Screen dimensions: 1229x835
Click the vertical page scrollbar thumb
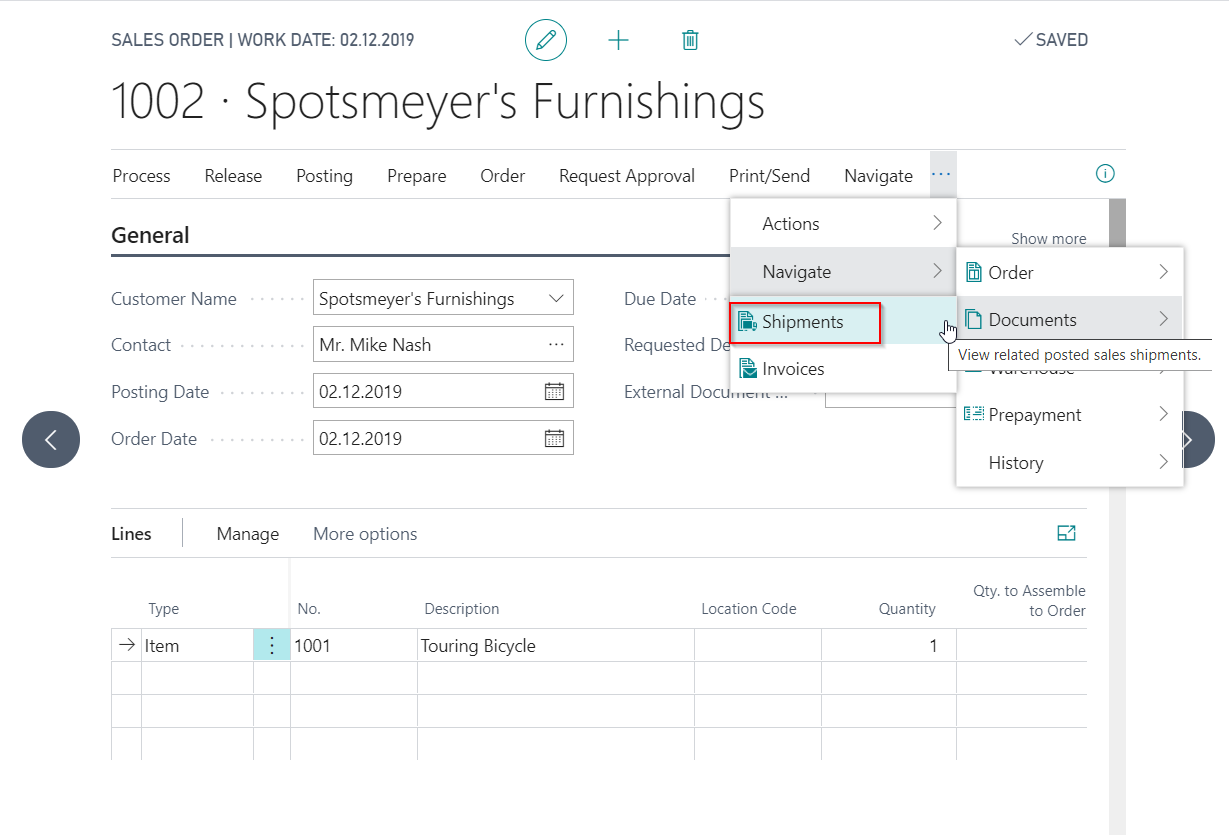(x=1117, y=224)
